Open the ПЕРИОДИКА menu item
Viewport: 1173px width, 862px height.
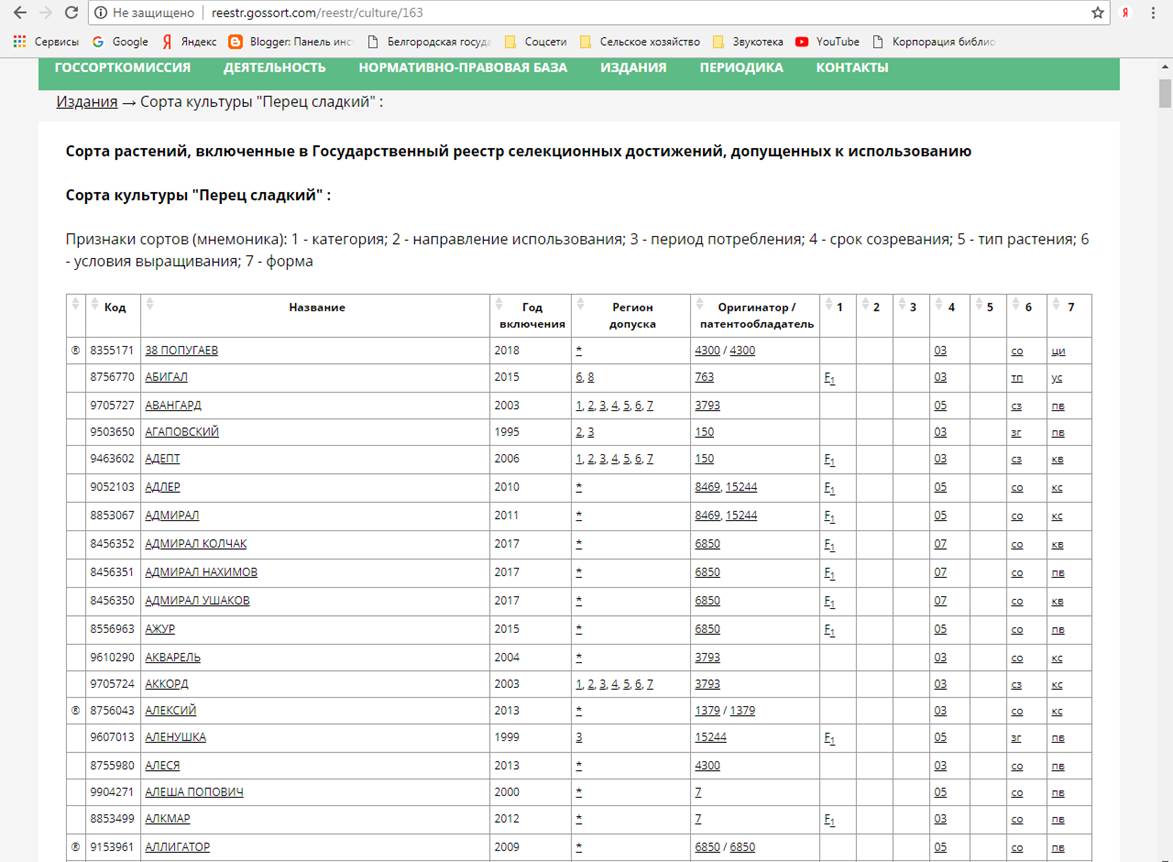tap(741, 67)
